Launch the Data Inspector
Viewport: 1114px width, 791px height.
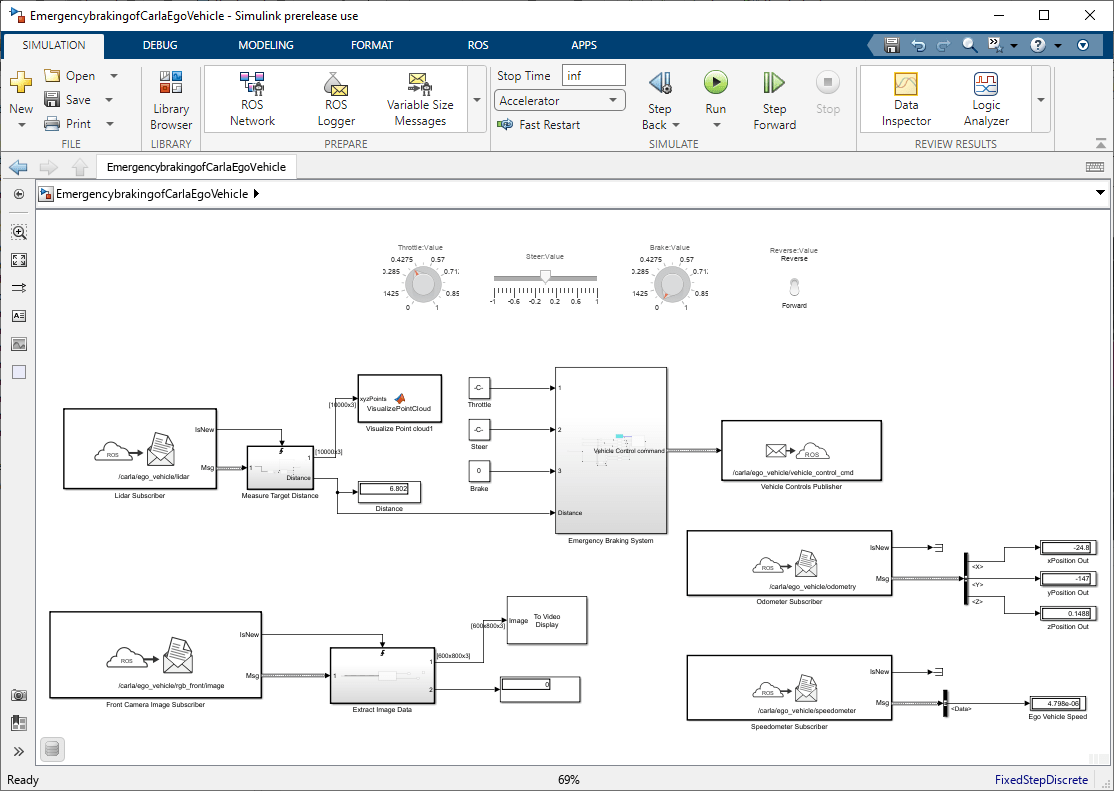[905, 98]
